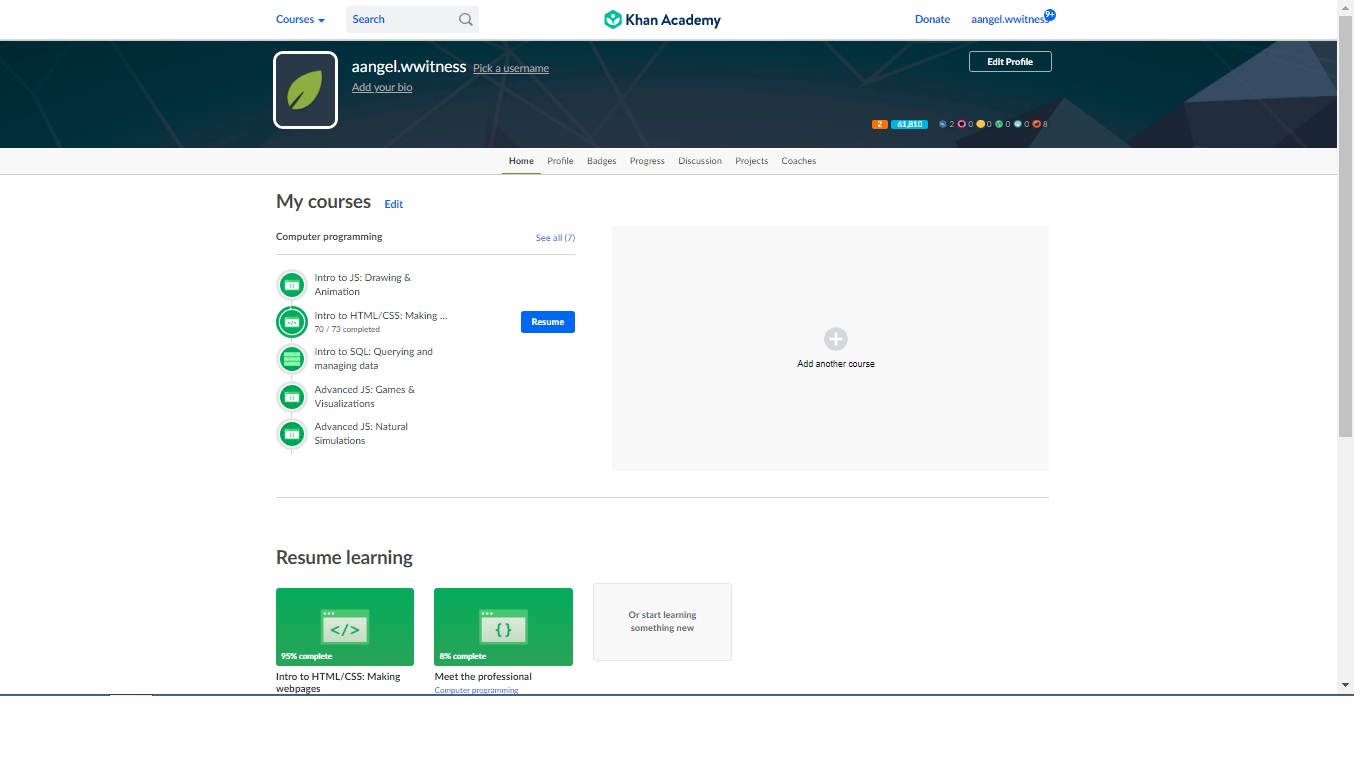
Task: Click the yellow sun badge icon
Action: point(980,124)
